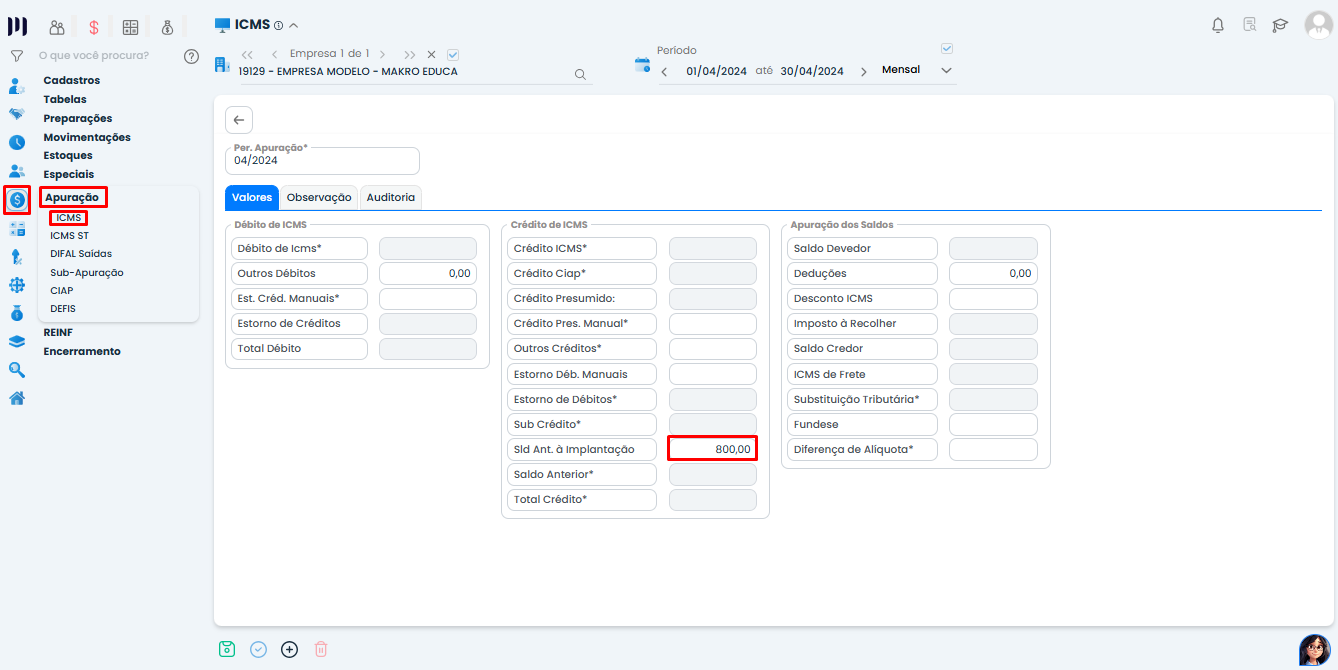Go to next period with right chevron

coord(863,71)
